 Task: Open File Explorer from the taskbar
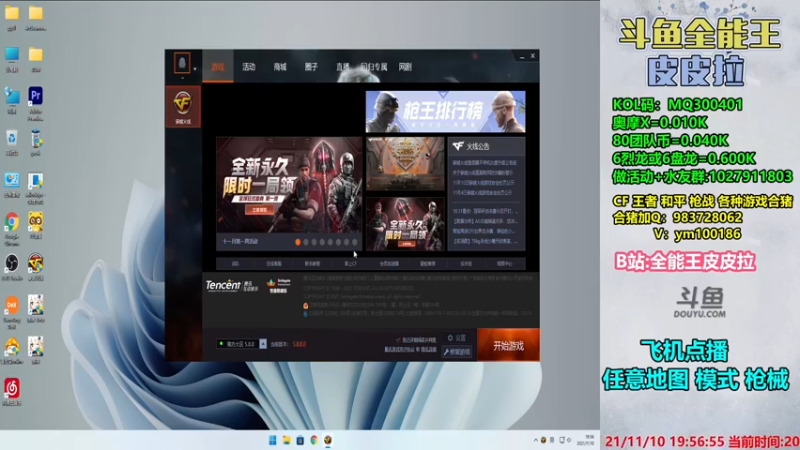[286, 440]
